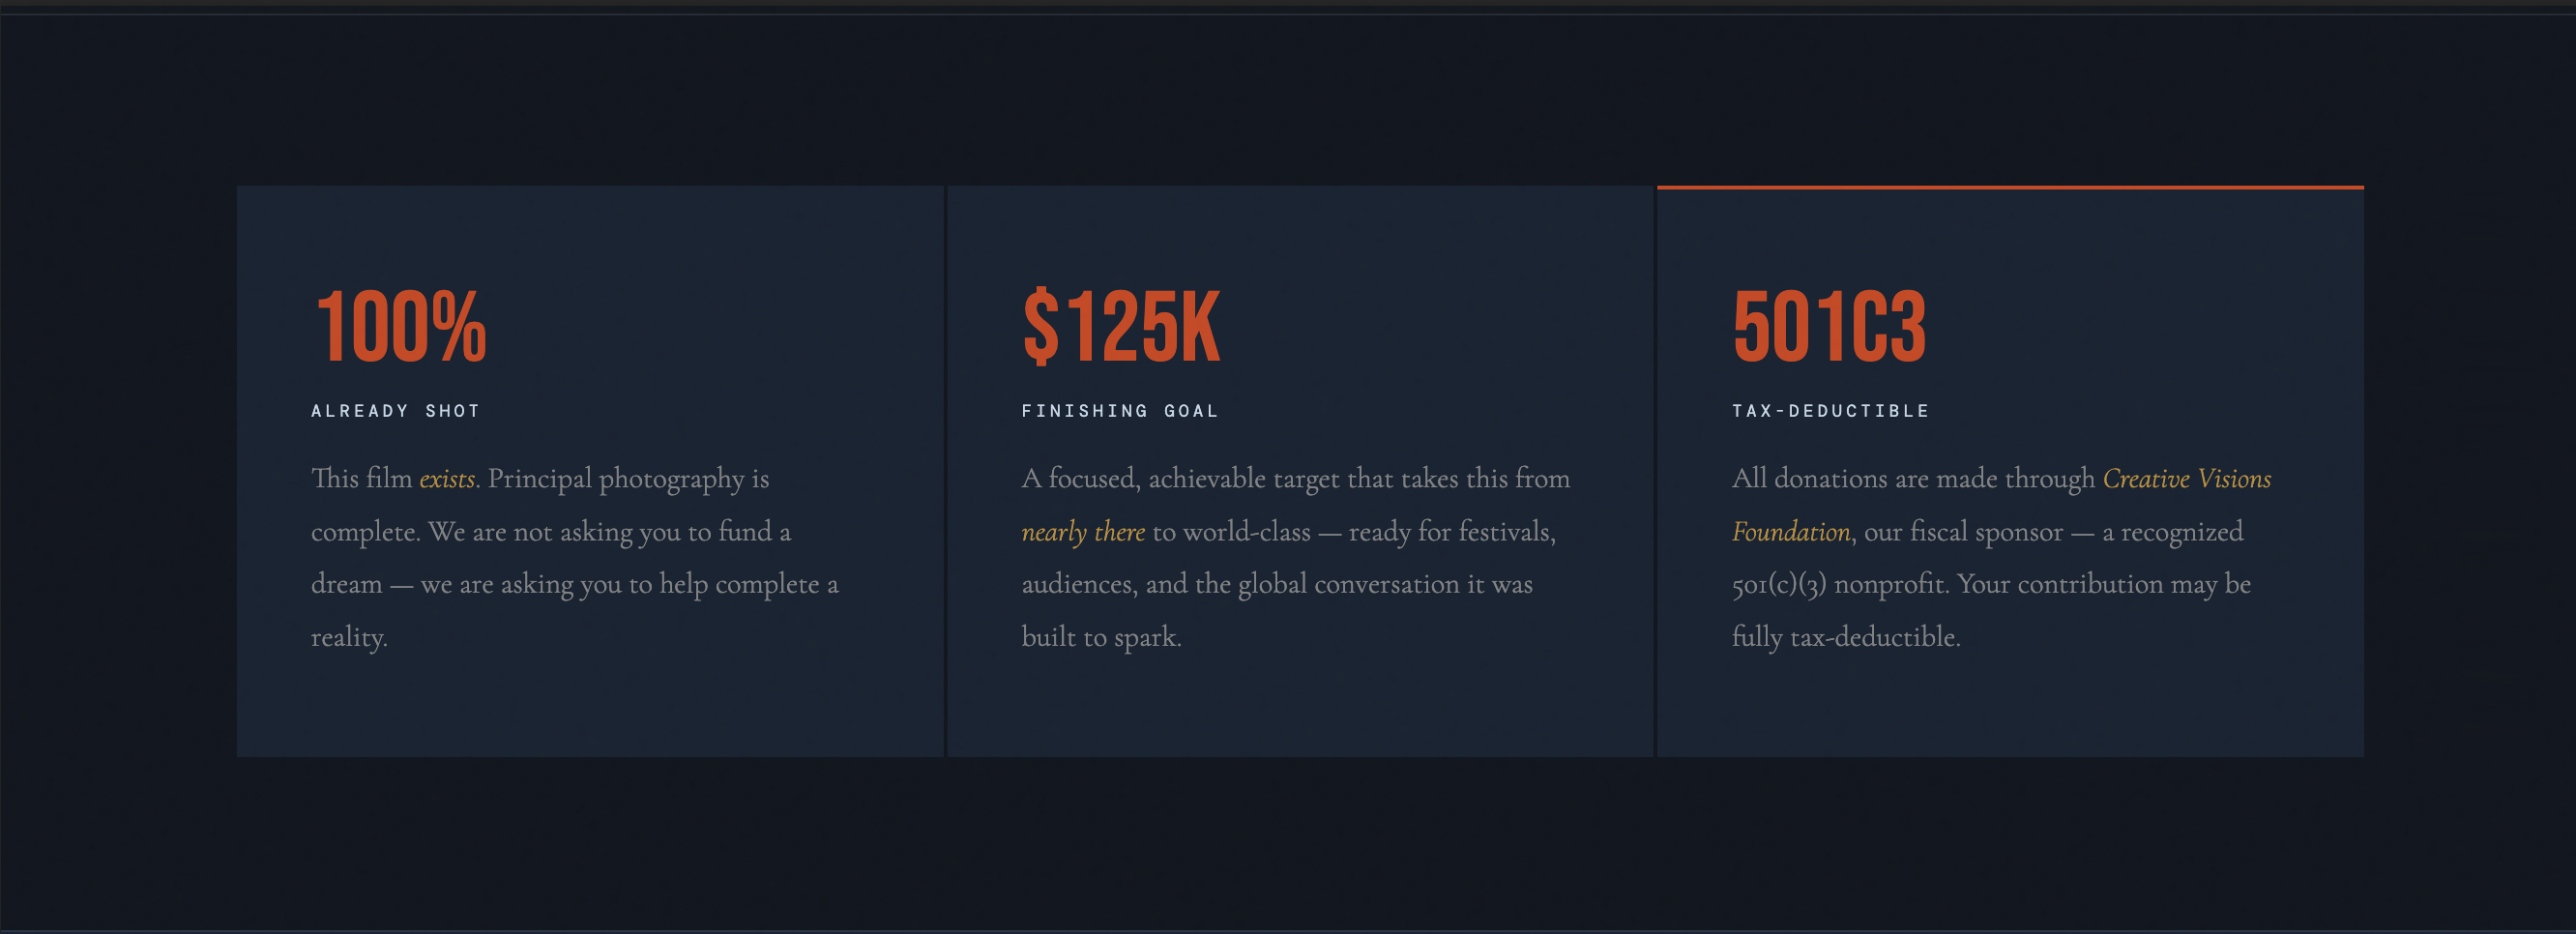Click the text "built to spark."
The width and height of the screenshot is (2576, 934).
click(1100, 637)
